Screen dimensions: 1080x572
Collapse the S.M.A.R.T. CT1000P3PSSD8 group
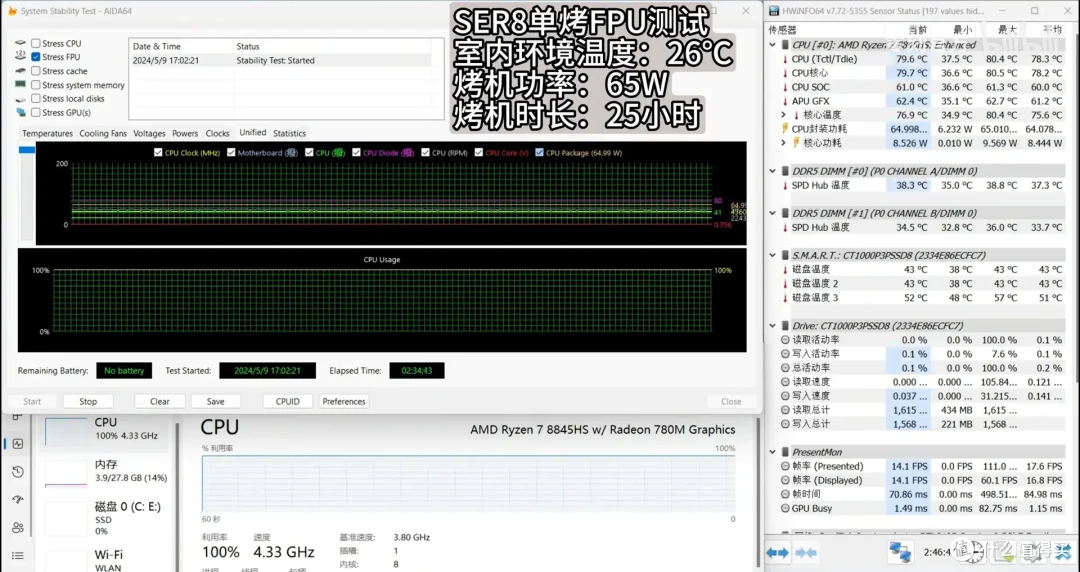pos(773,255)
